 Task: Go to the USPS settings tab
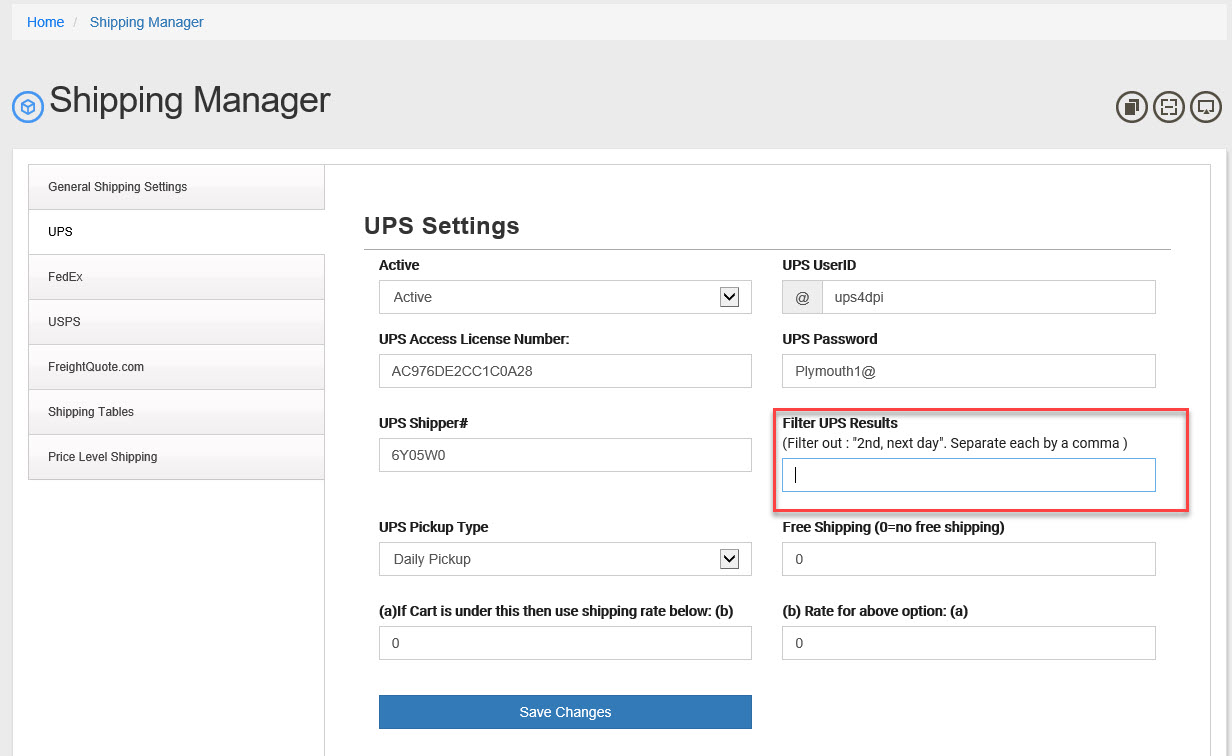[x=176, y=322]
